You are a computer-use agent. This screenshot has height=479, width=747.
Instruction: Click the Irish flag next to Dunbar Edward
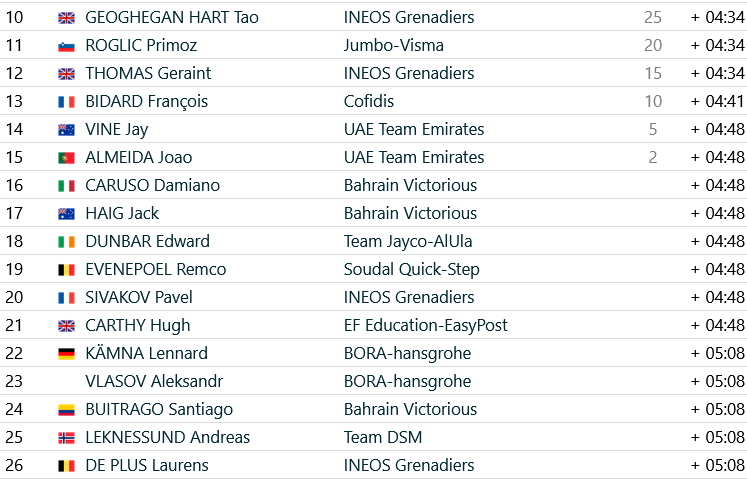click(66, 242)
